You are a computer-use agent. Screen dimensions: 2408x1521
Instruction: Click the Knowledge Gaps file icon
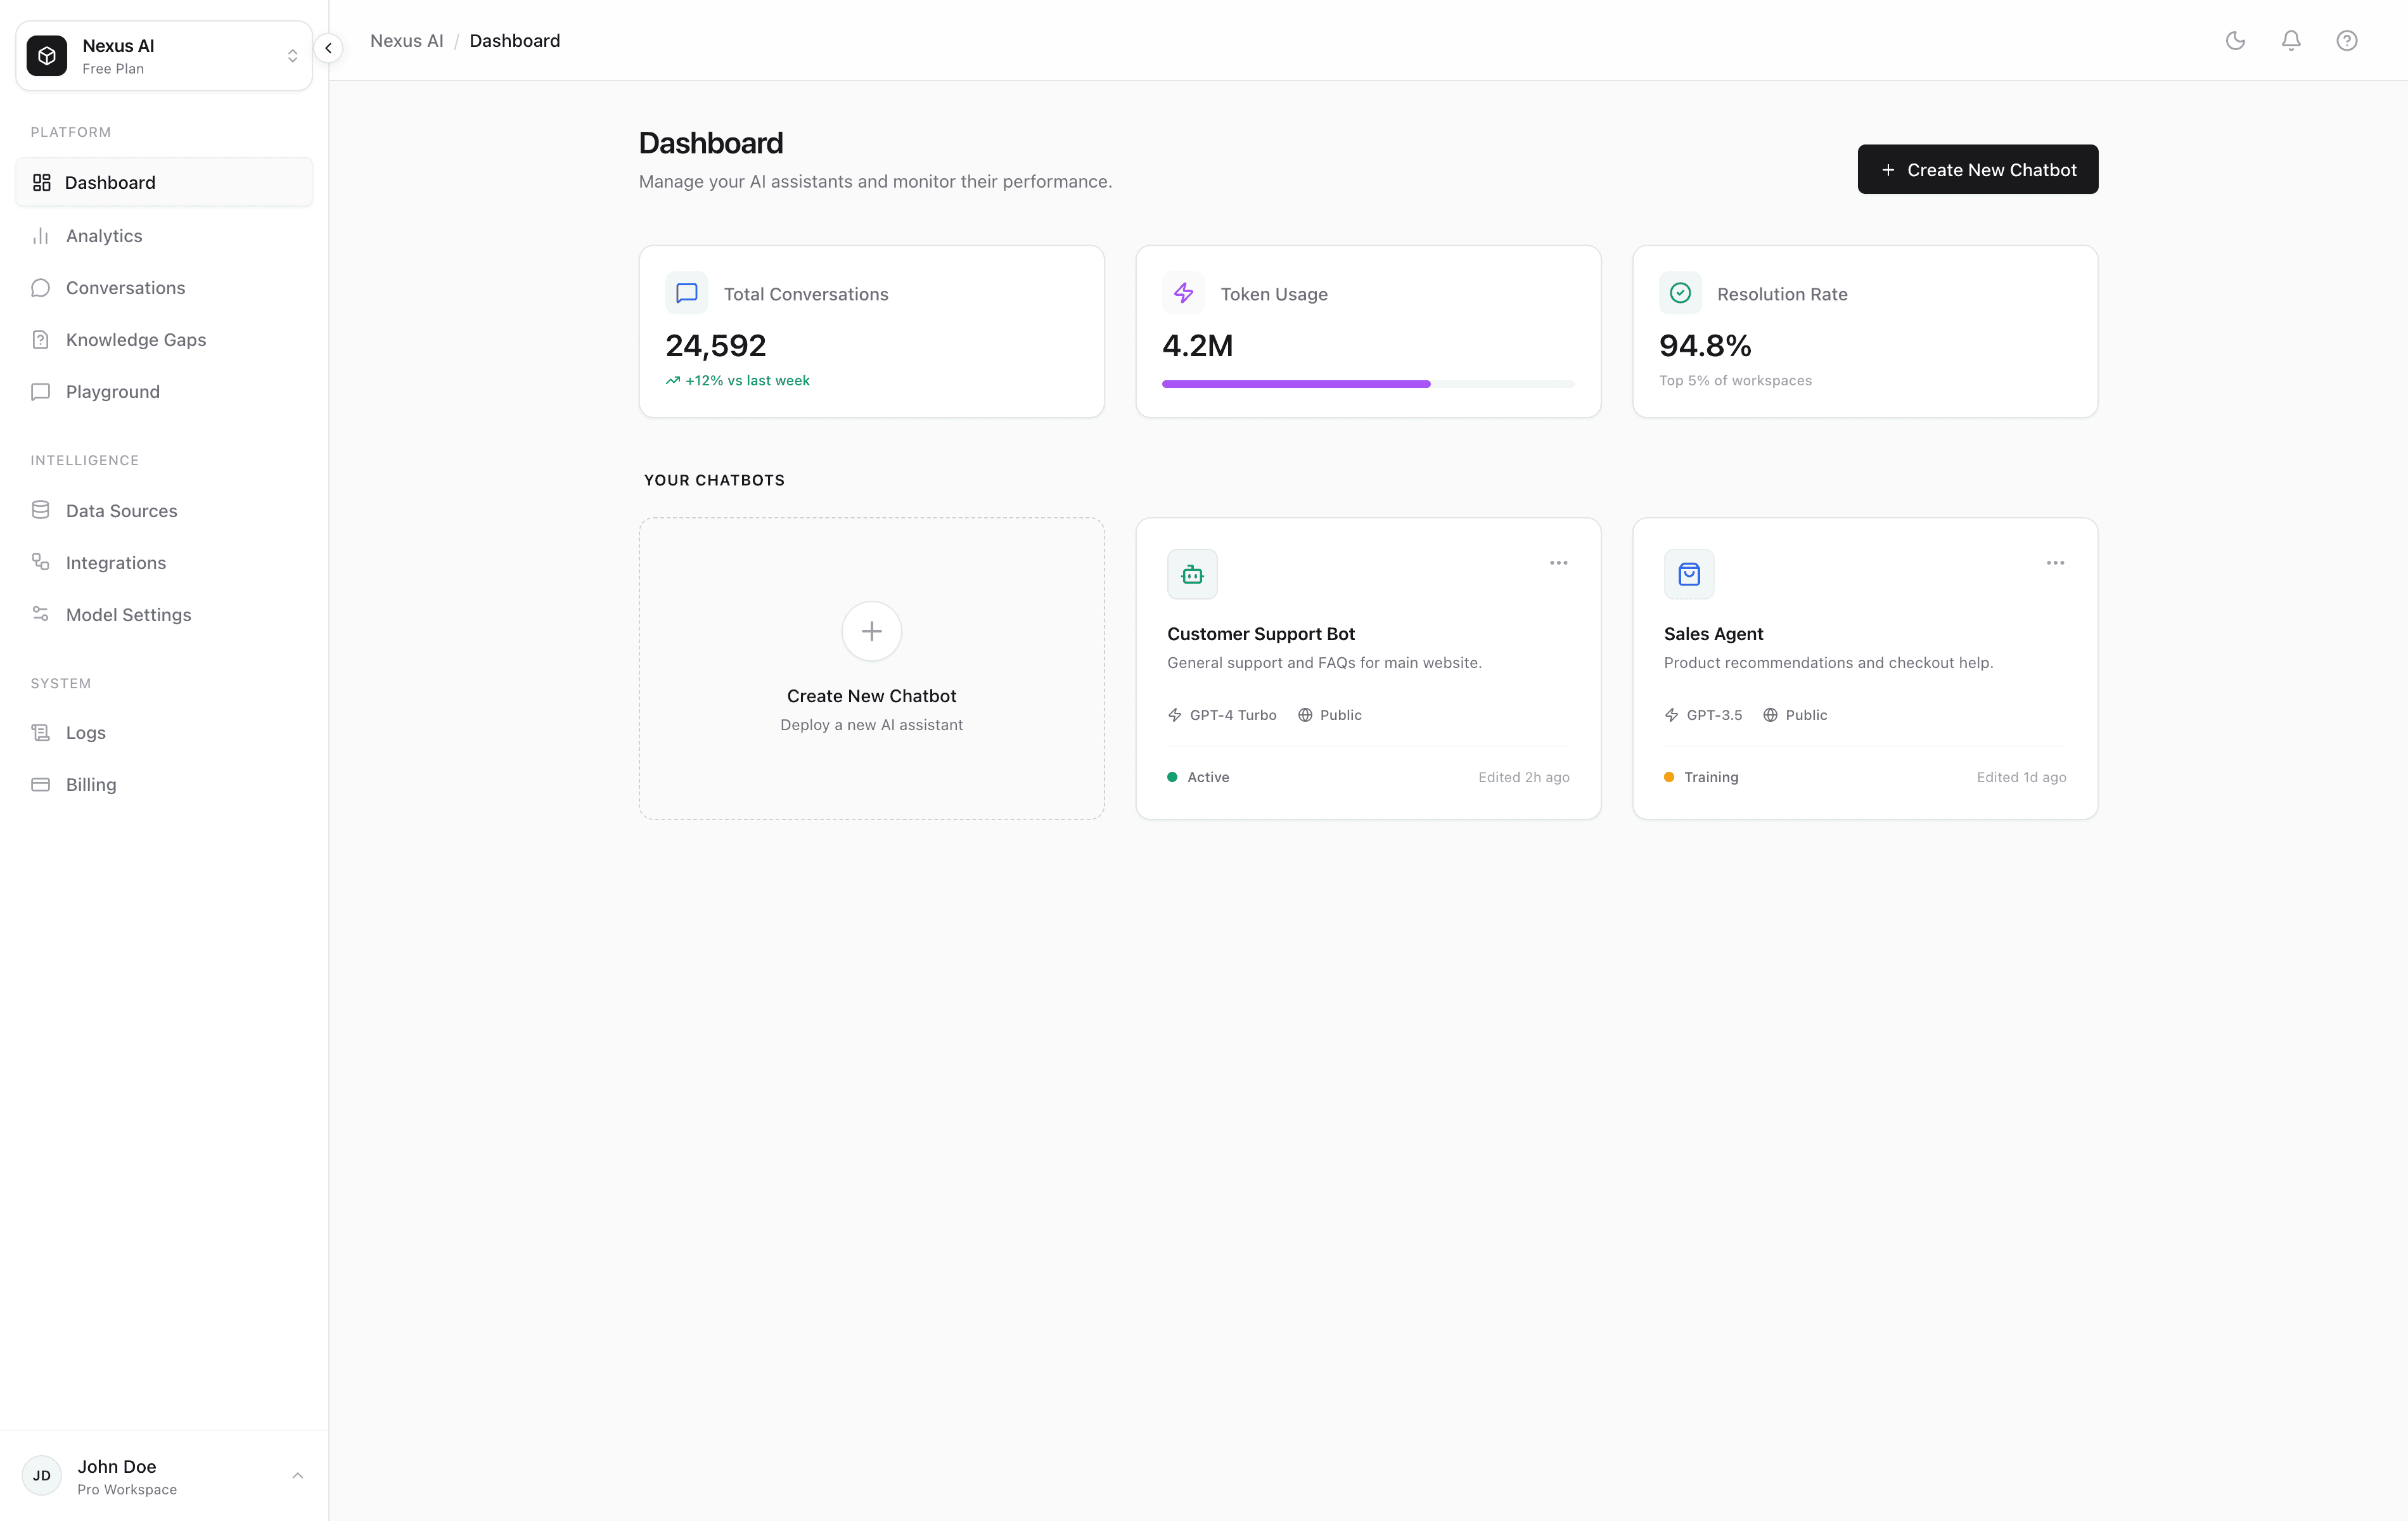point(41,340)
